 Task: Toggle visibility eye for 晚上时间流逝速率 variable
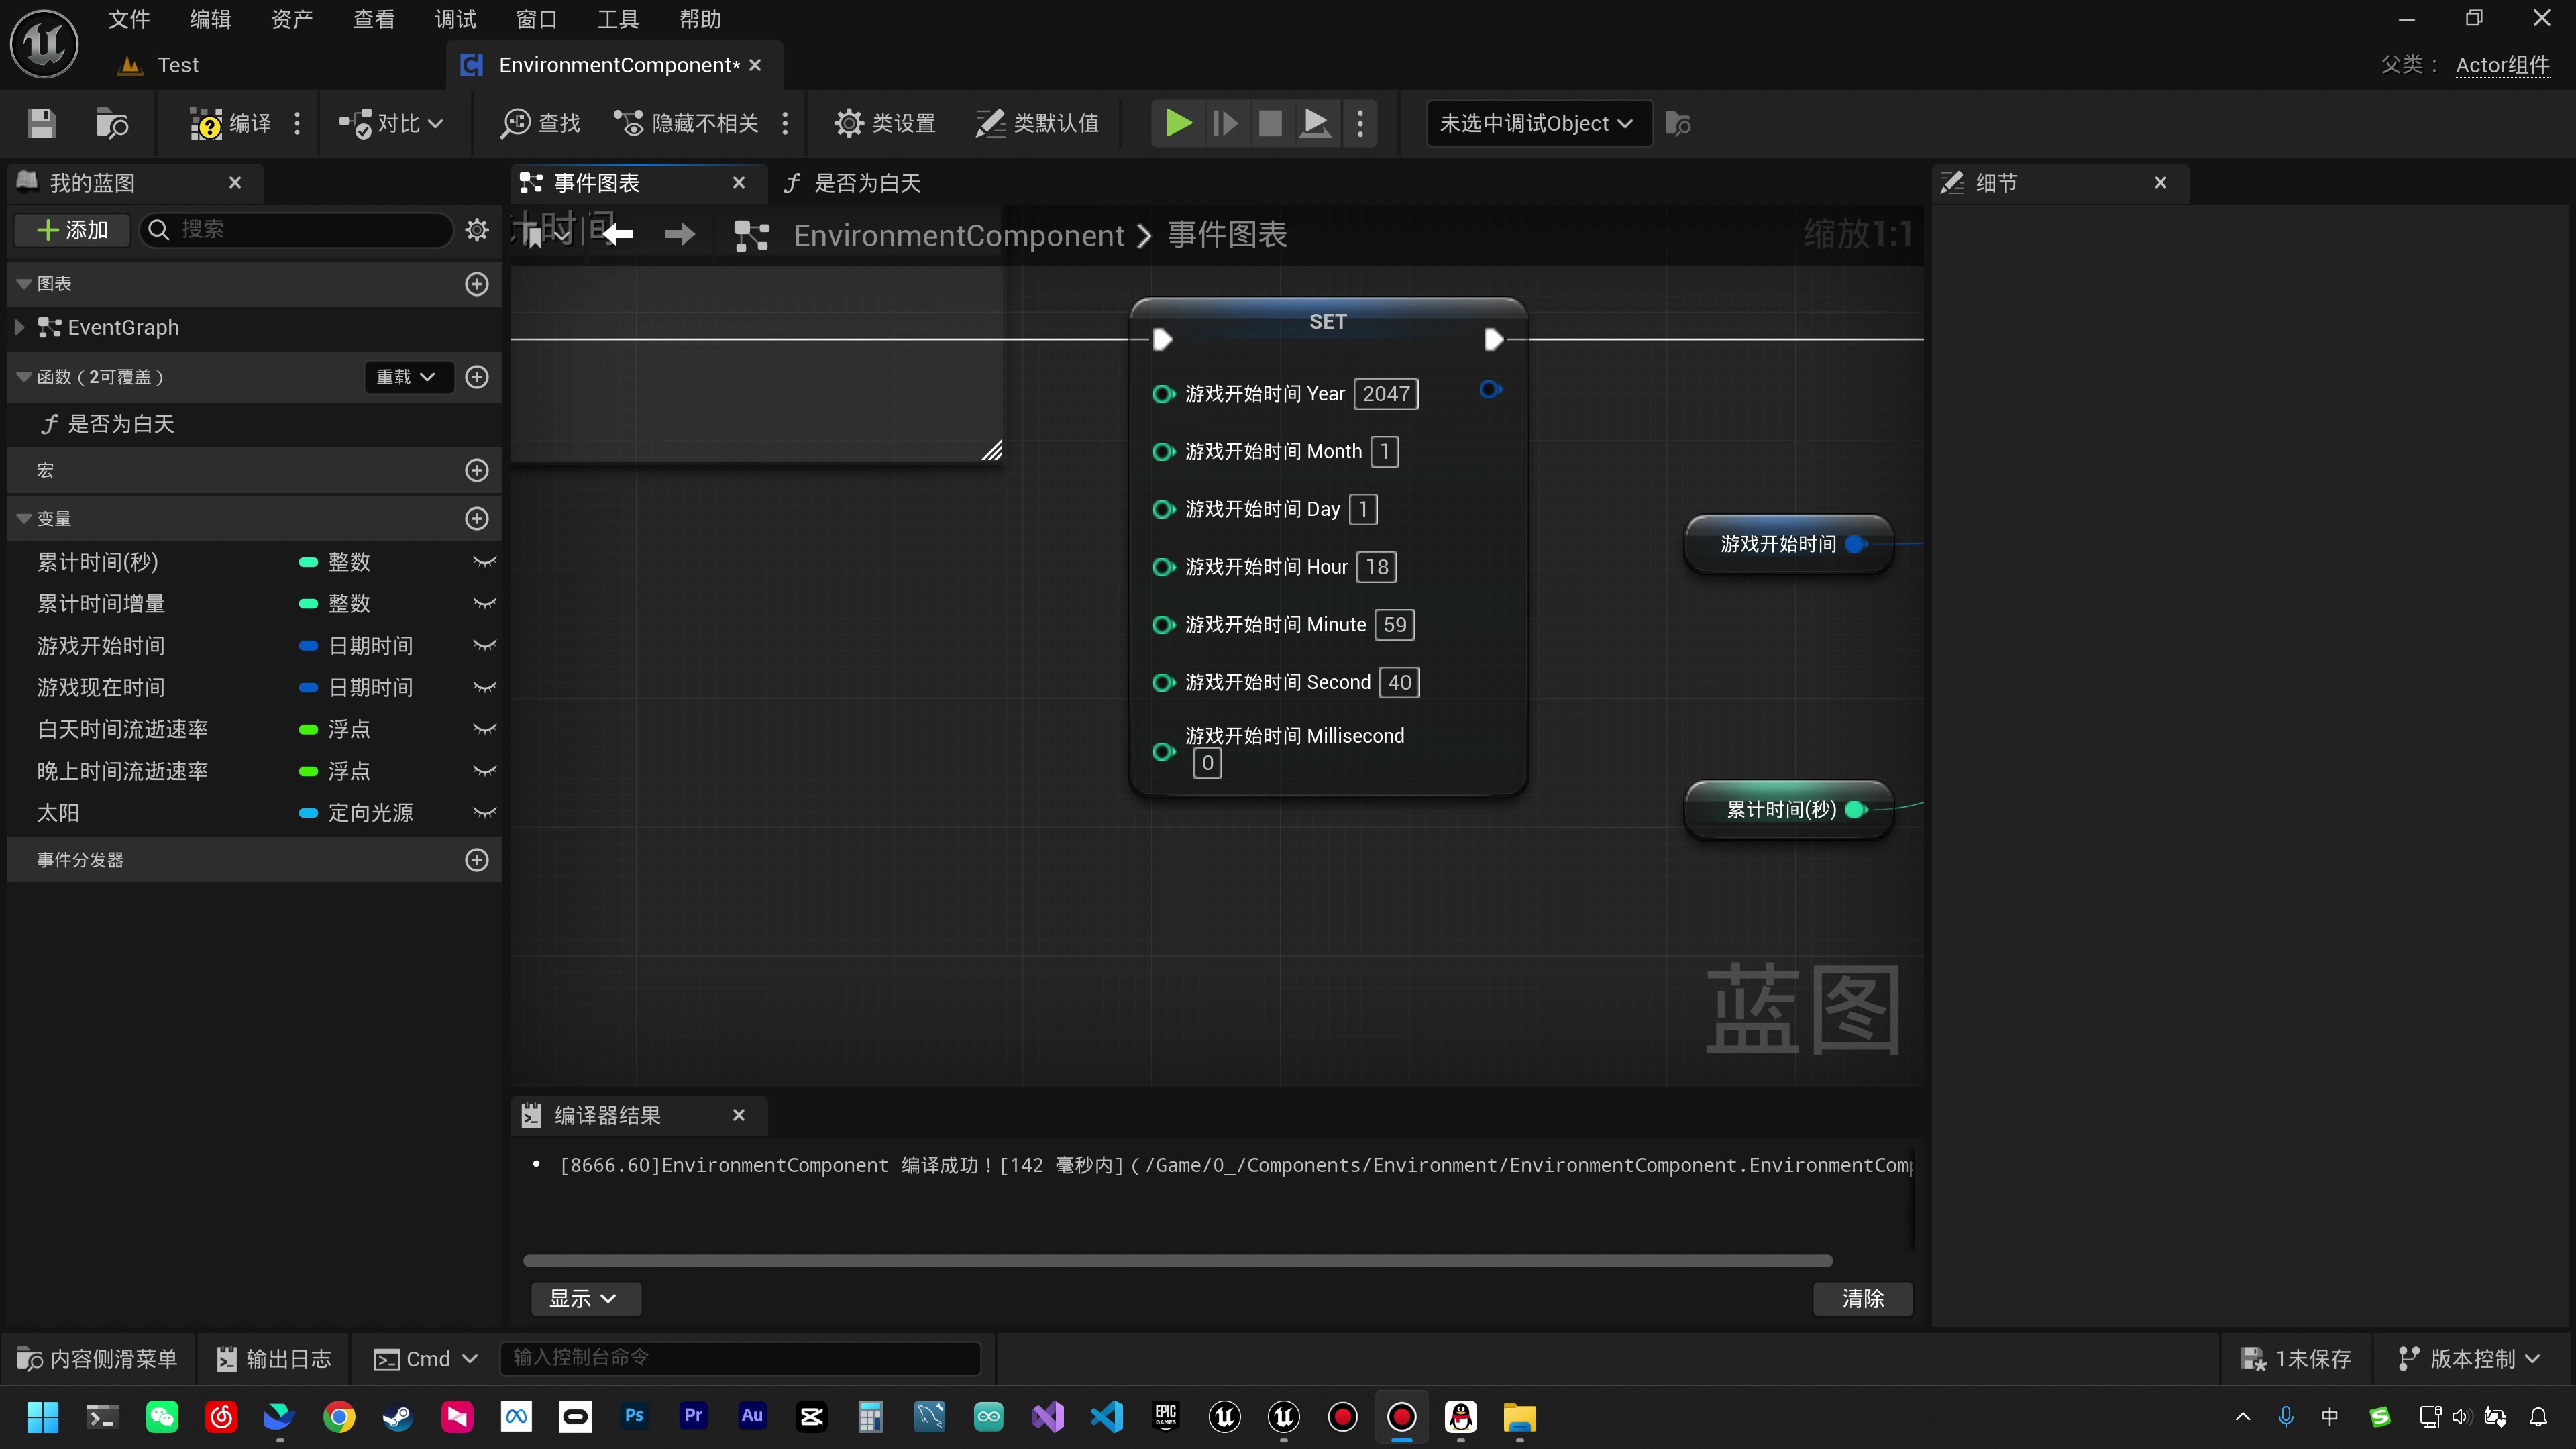point(485,772)
